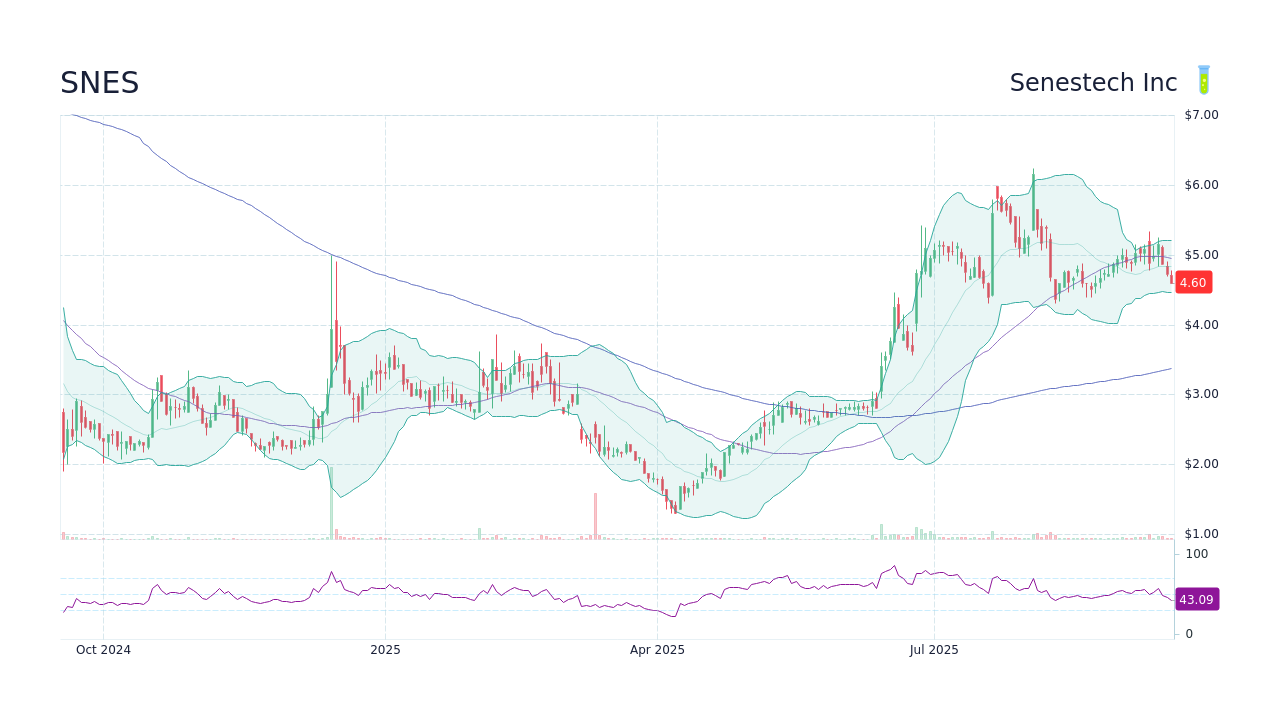
Task: Open the Apr 2025 date axis label
Action: point(657,649)
